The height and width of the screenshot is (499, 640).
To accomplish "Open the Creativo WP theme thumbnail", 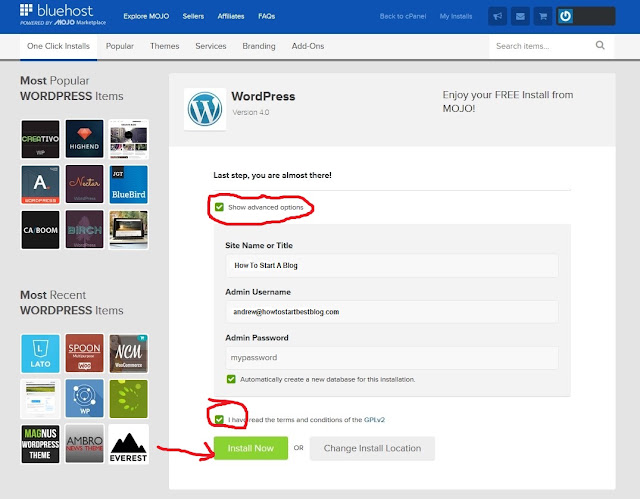I will click(x=40, y=139).
